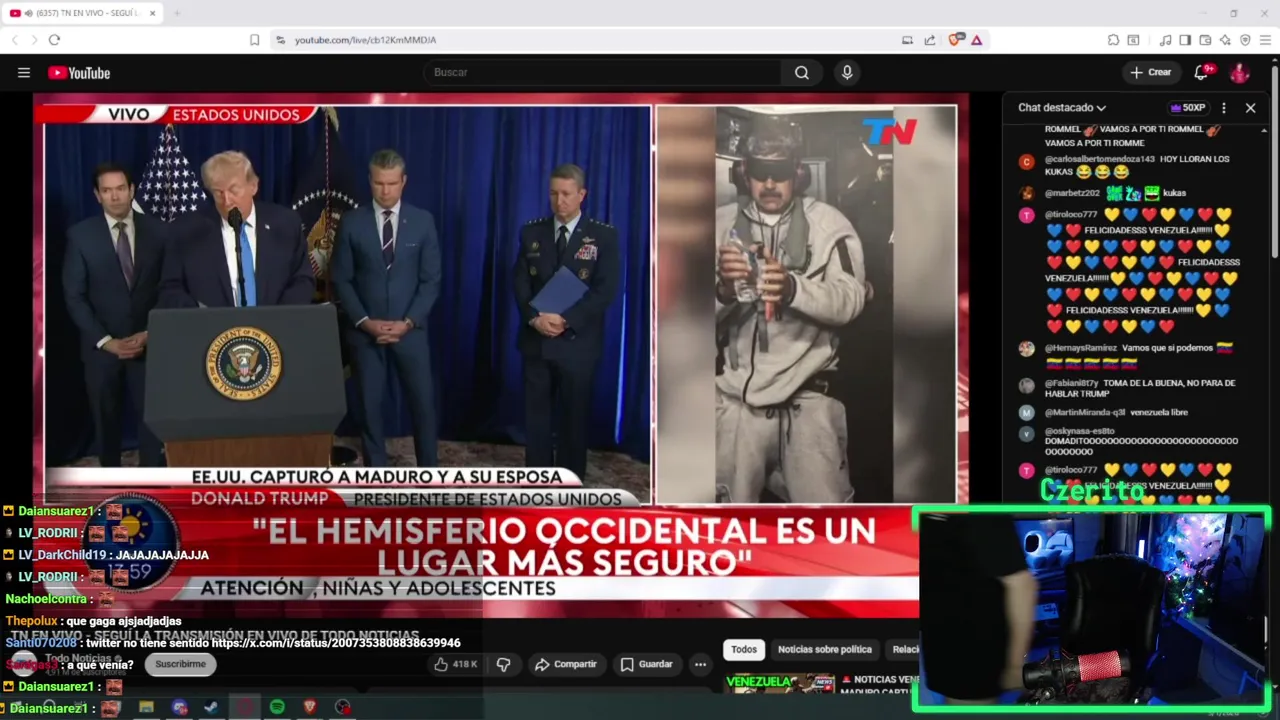Close the live chat panel

point(1250,107)
